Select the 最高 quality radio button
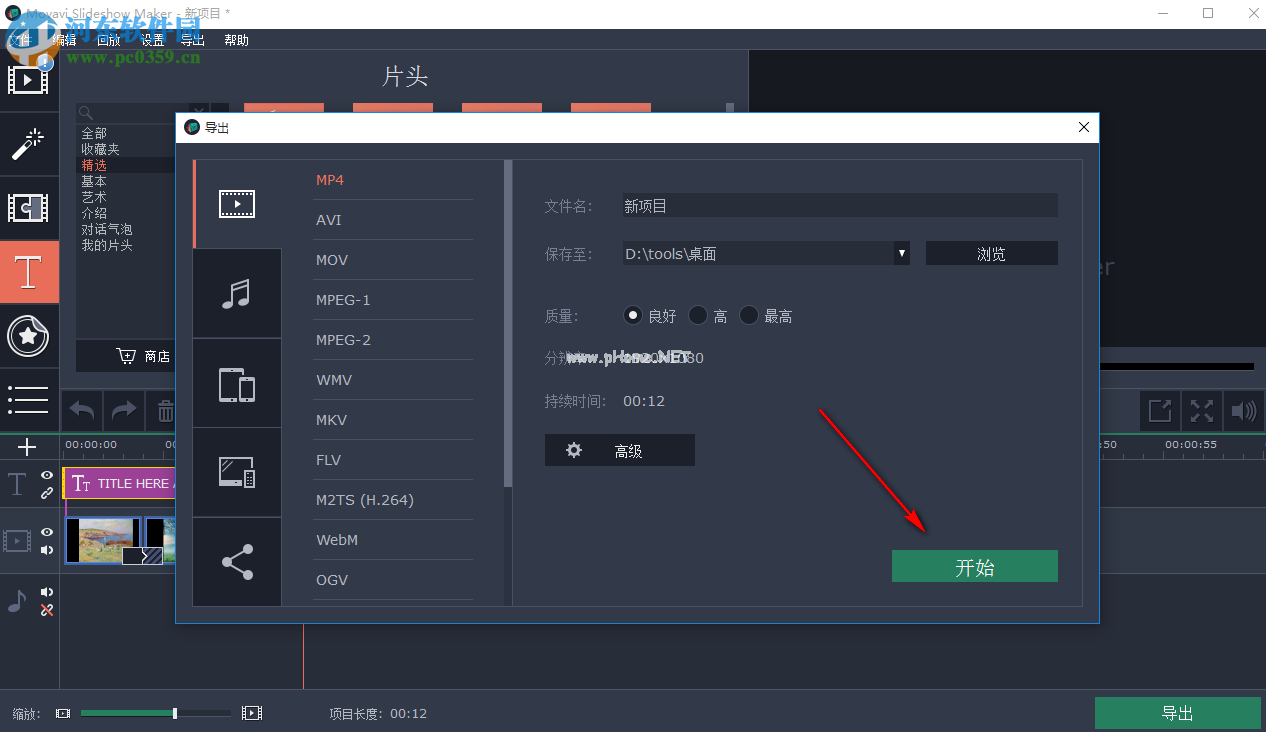Screen dimensions: 1266x732 coord(748,315)
